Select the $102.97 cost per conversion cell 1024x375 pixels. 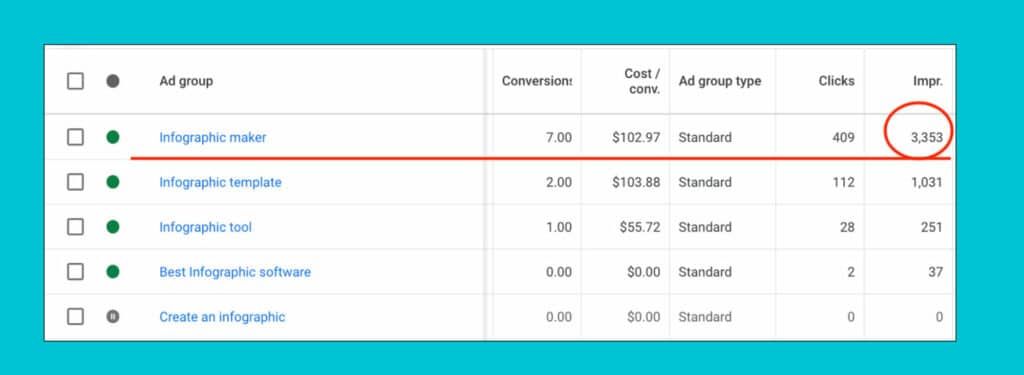(x=636, y=138)
